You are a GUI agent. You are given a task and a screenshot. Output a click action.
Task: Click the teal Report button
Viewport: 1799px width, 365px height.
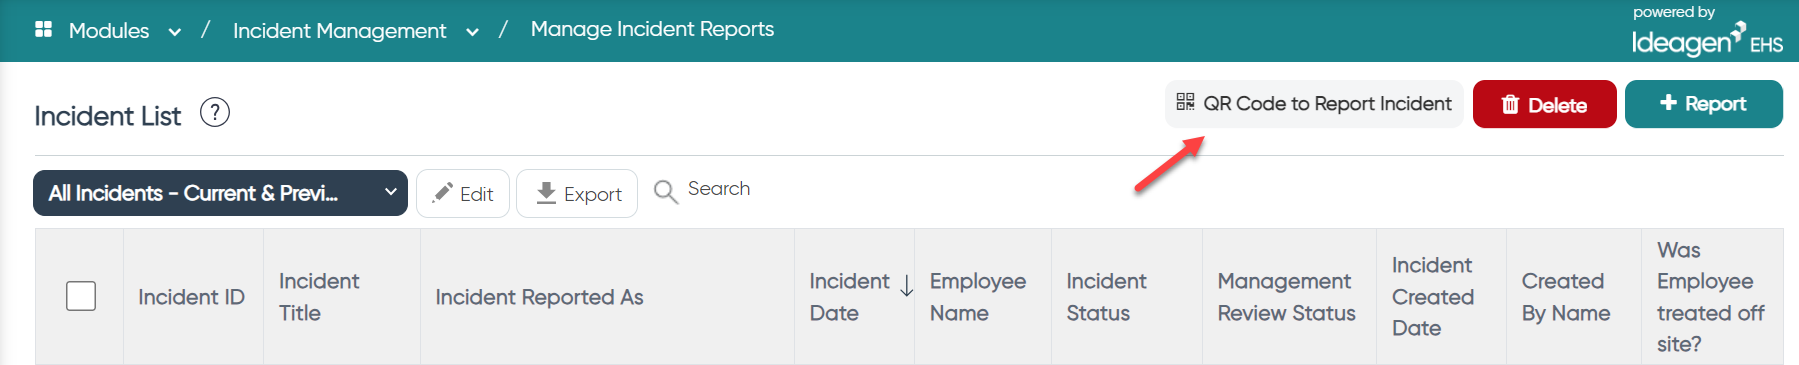point(1703,104)
